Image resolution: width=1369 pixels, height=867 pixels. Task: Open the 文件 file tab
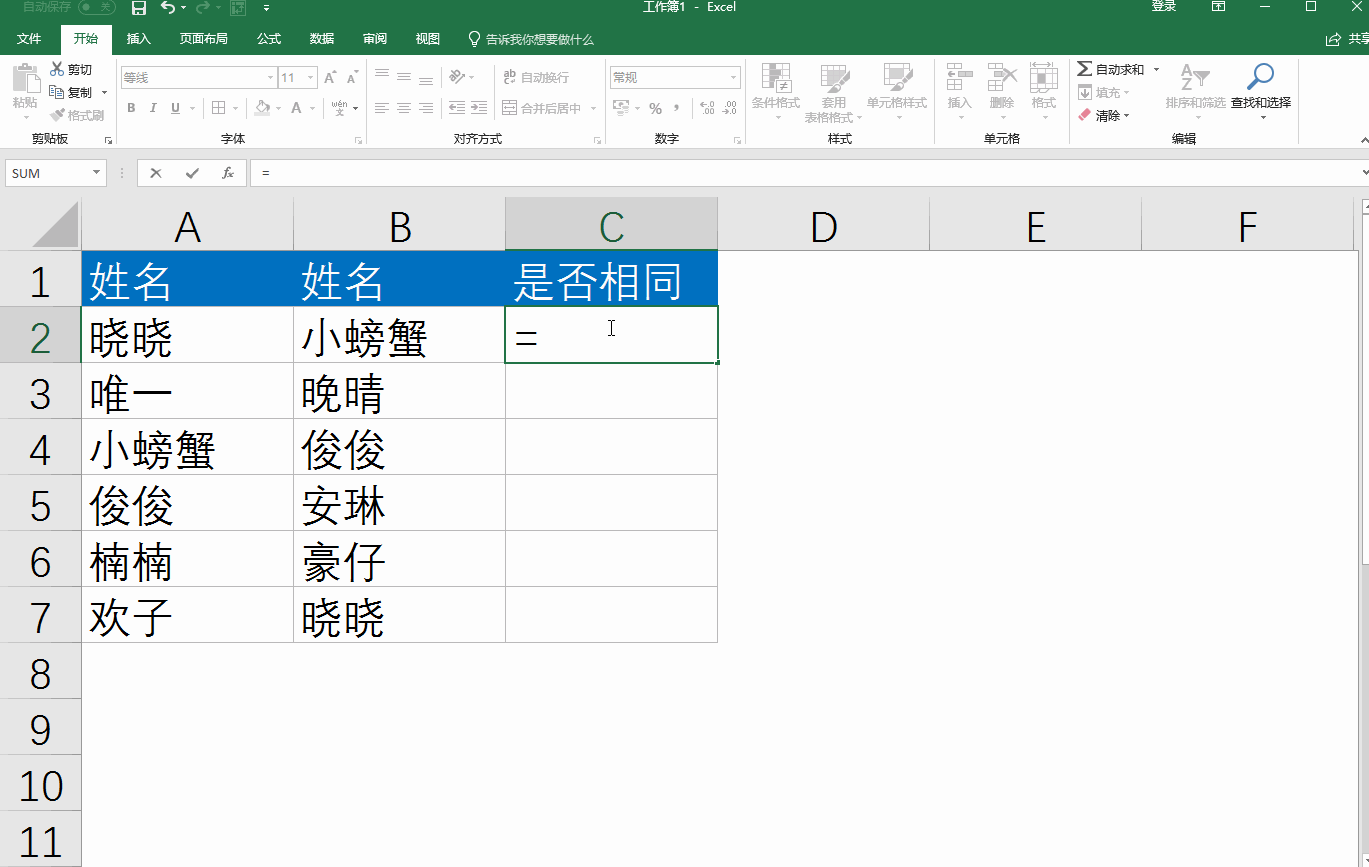29,39
